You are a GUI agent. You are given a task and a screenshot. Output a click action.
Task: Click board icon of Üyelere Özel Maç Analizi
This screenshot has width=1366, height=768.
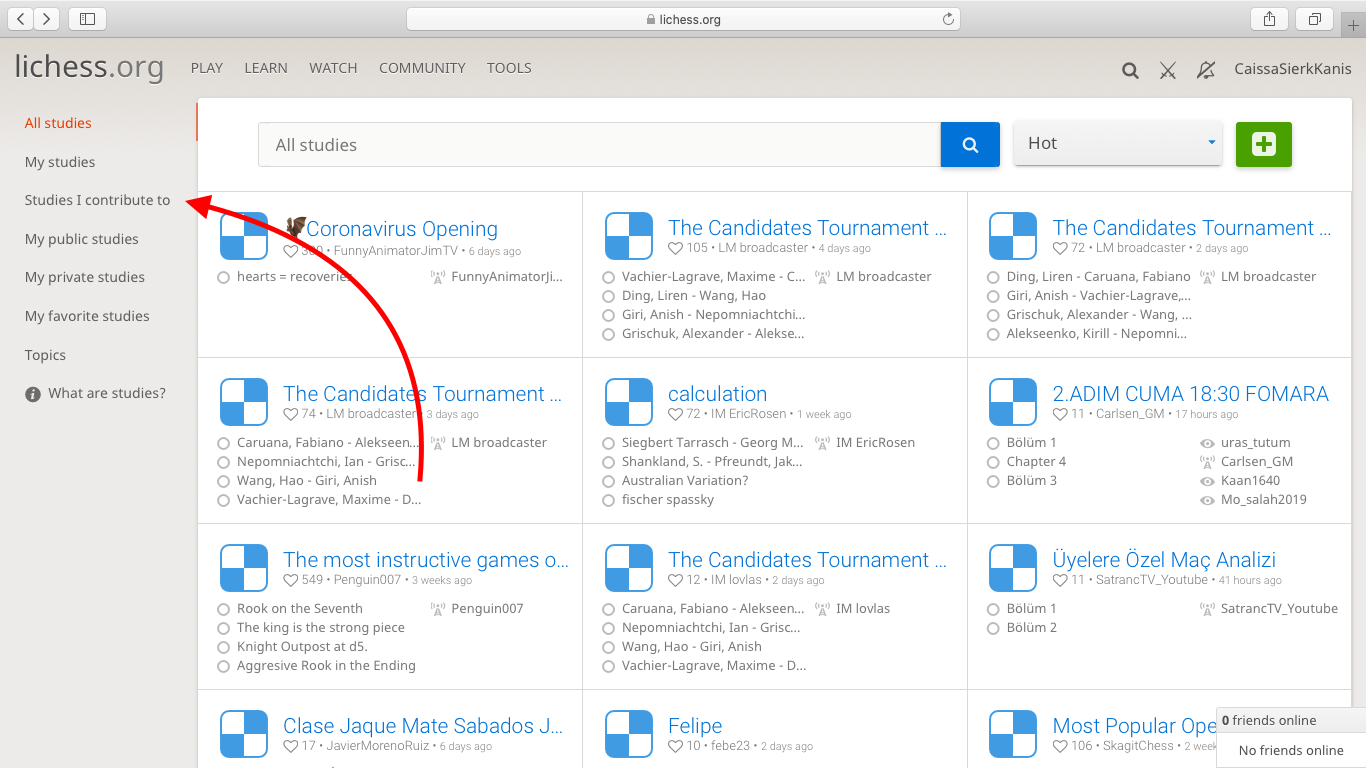(1013, 568)
